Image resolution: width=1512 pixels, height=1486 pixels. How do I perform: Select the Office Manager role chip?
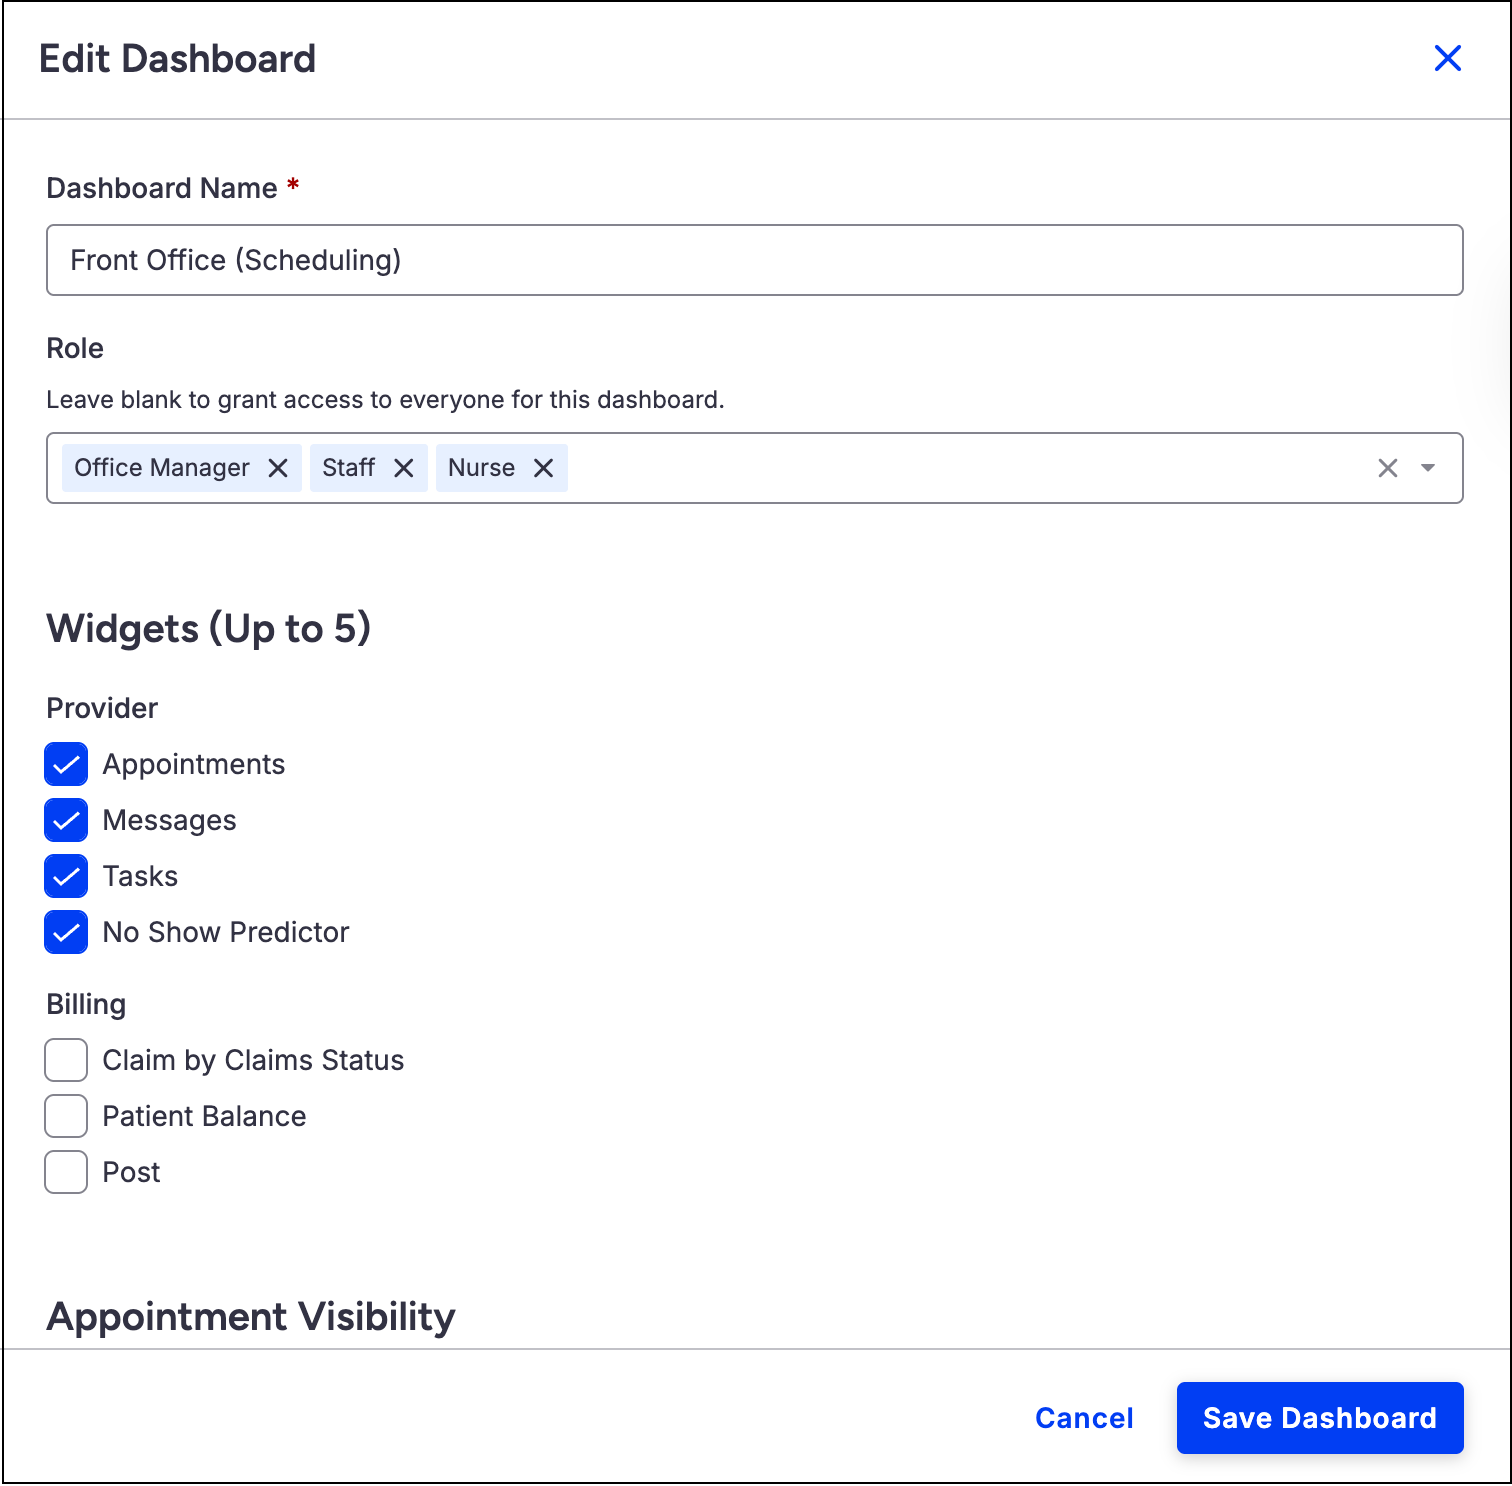point(162,468)
